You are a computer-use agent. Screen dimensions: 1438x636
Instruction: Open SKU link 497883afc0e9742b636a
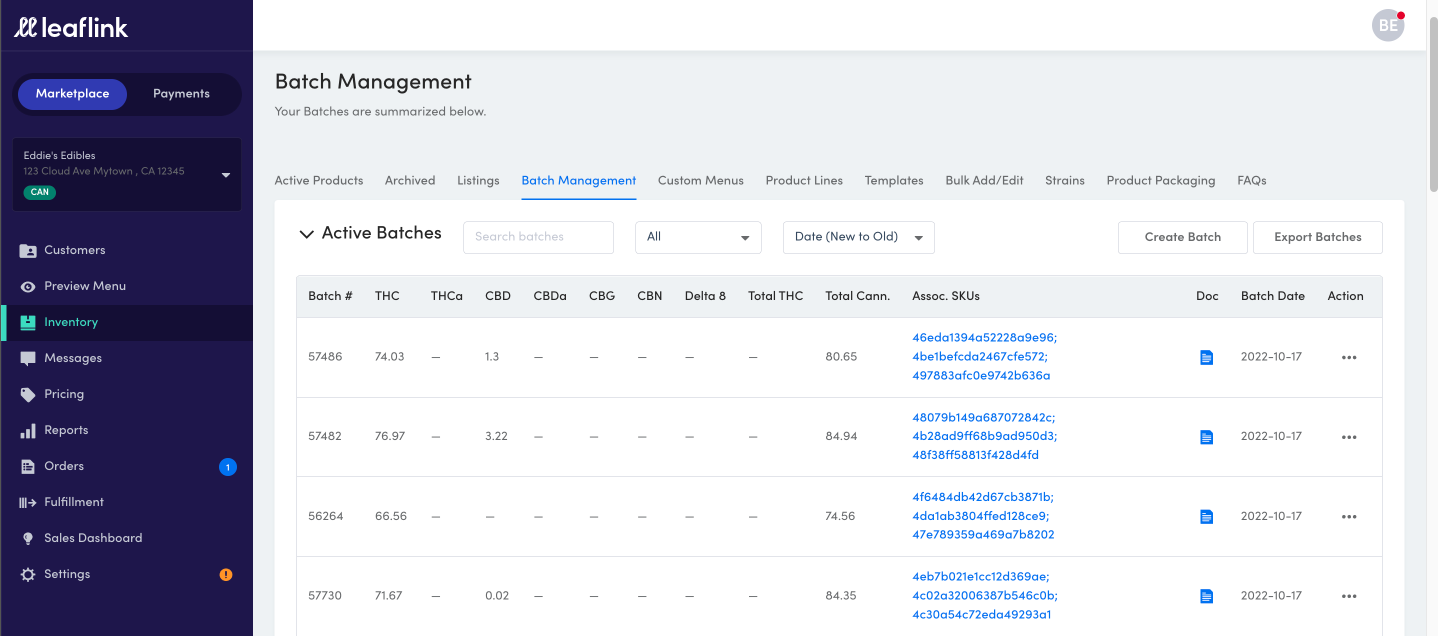point(981,376)
